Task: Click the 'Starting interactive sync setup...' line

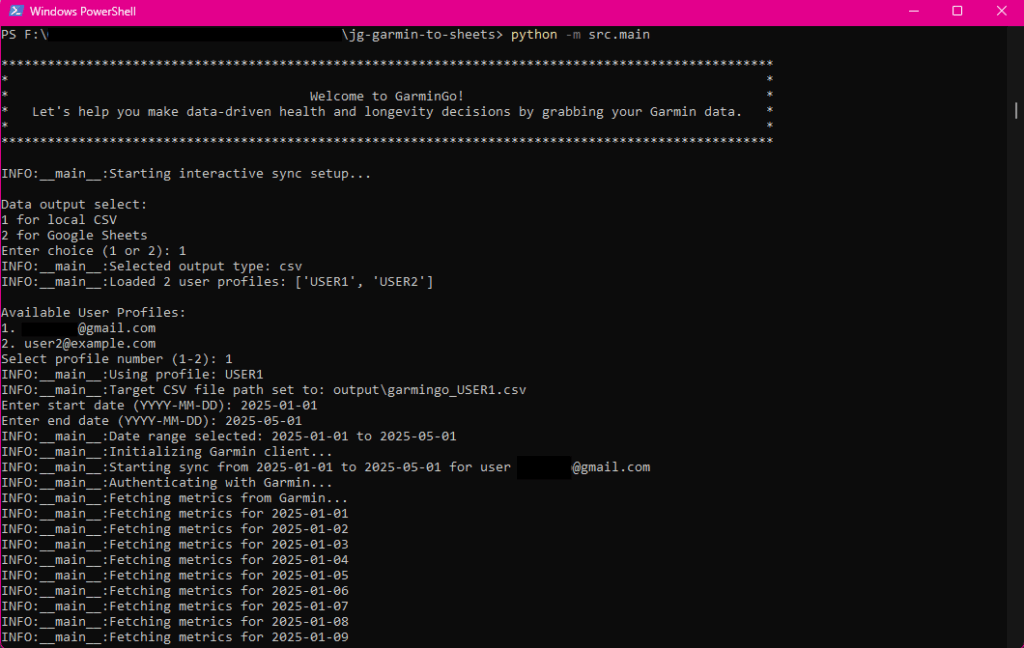Action: coord(186,174)
